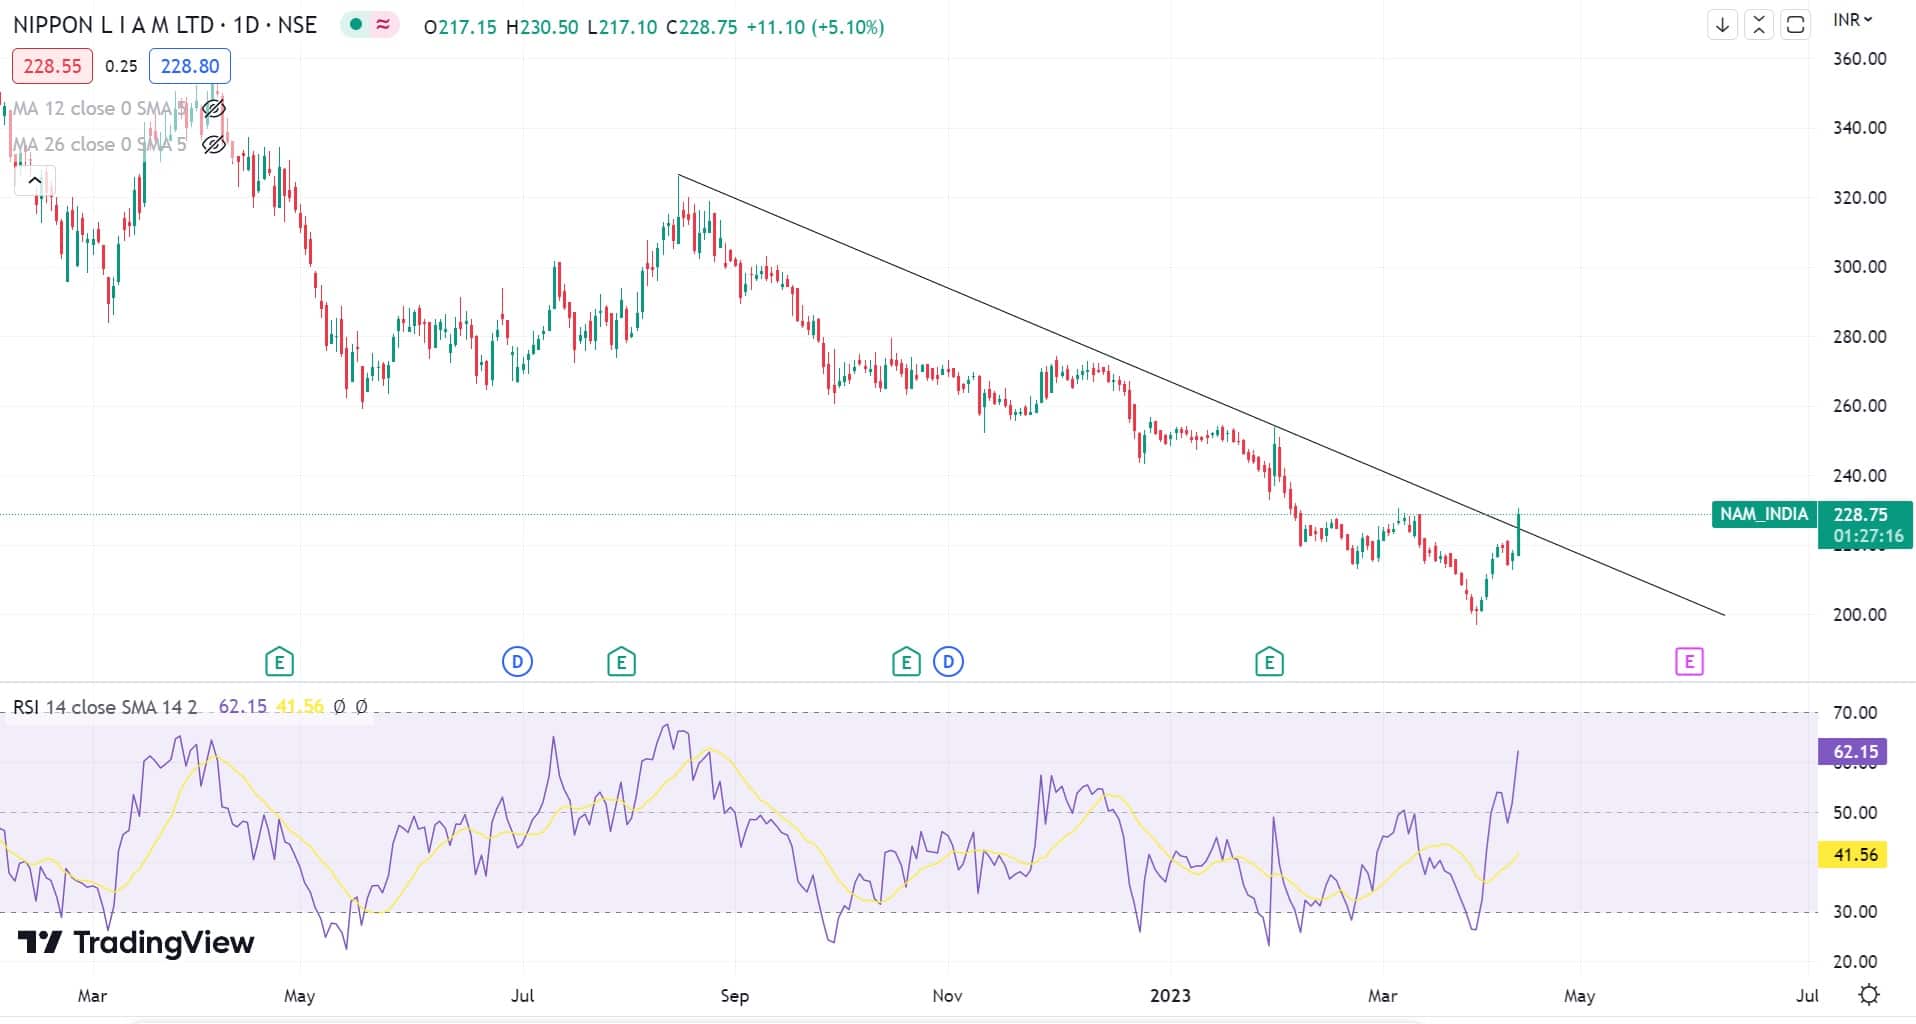Click the red sell price 228.55 button
This screenshot has width=1916, height=1024.
(52, 66)
